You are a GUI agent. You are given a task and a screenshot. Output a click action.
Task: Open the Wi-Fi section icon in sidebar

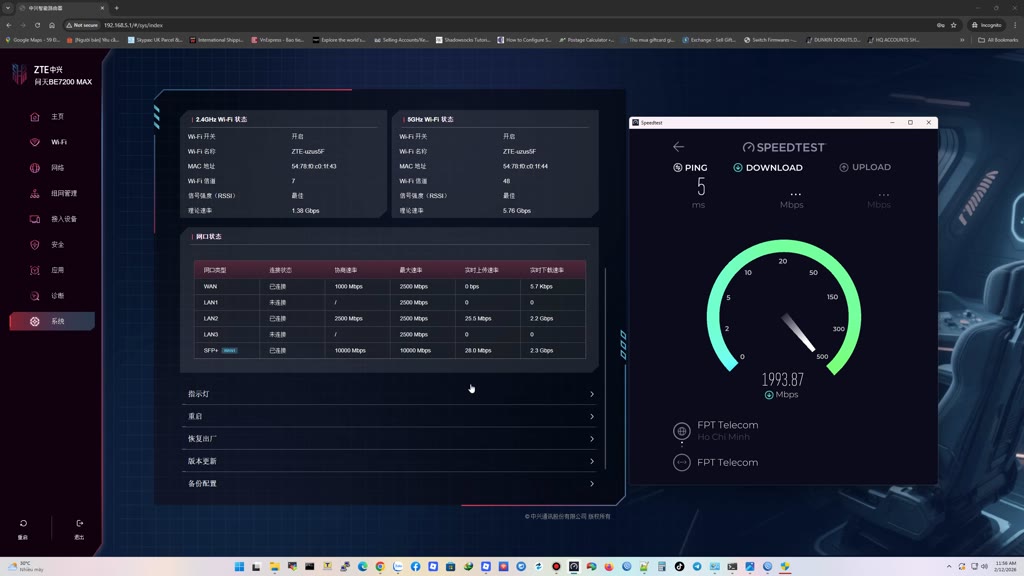pyautogui.click(x=35, y=142)
